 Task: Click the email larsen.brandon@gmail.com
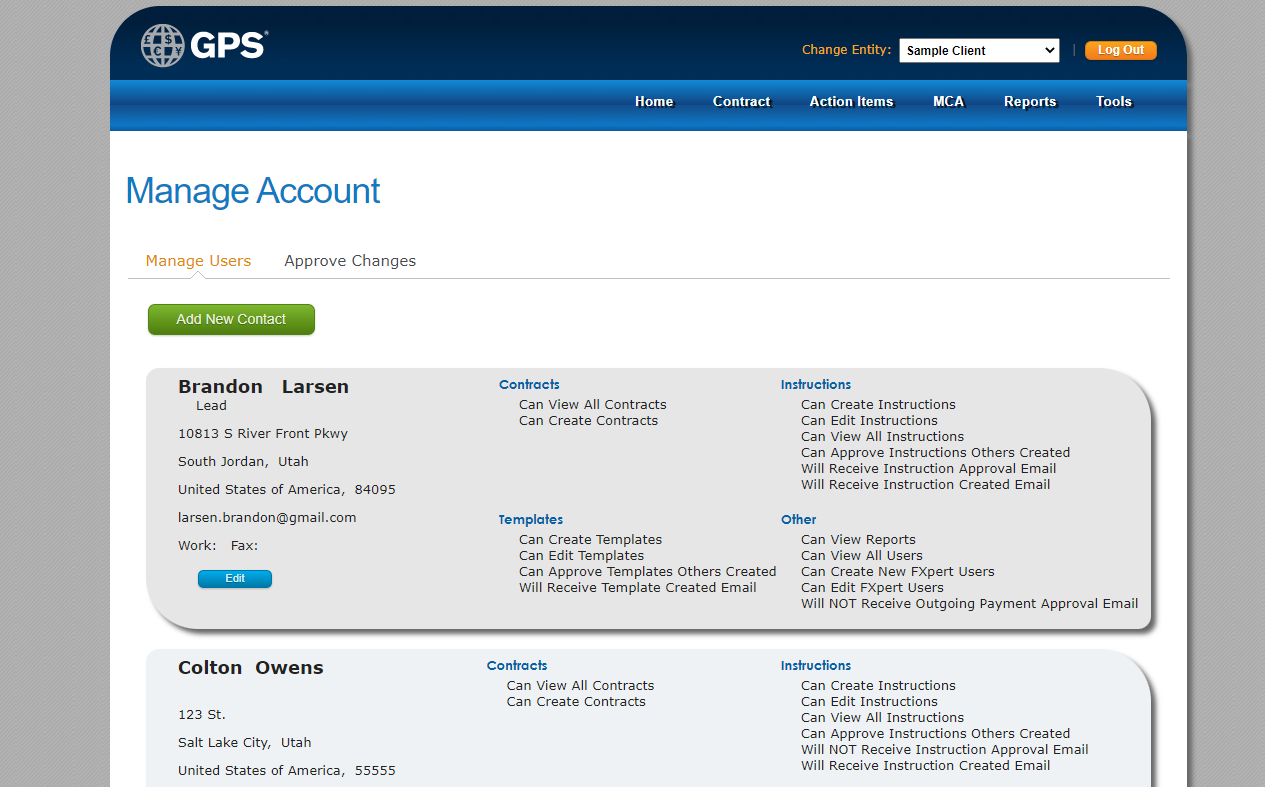[267, 518]
